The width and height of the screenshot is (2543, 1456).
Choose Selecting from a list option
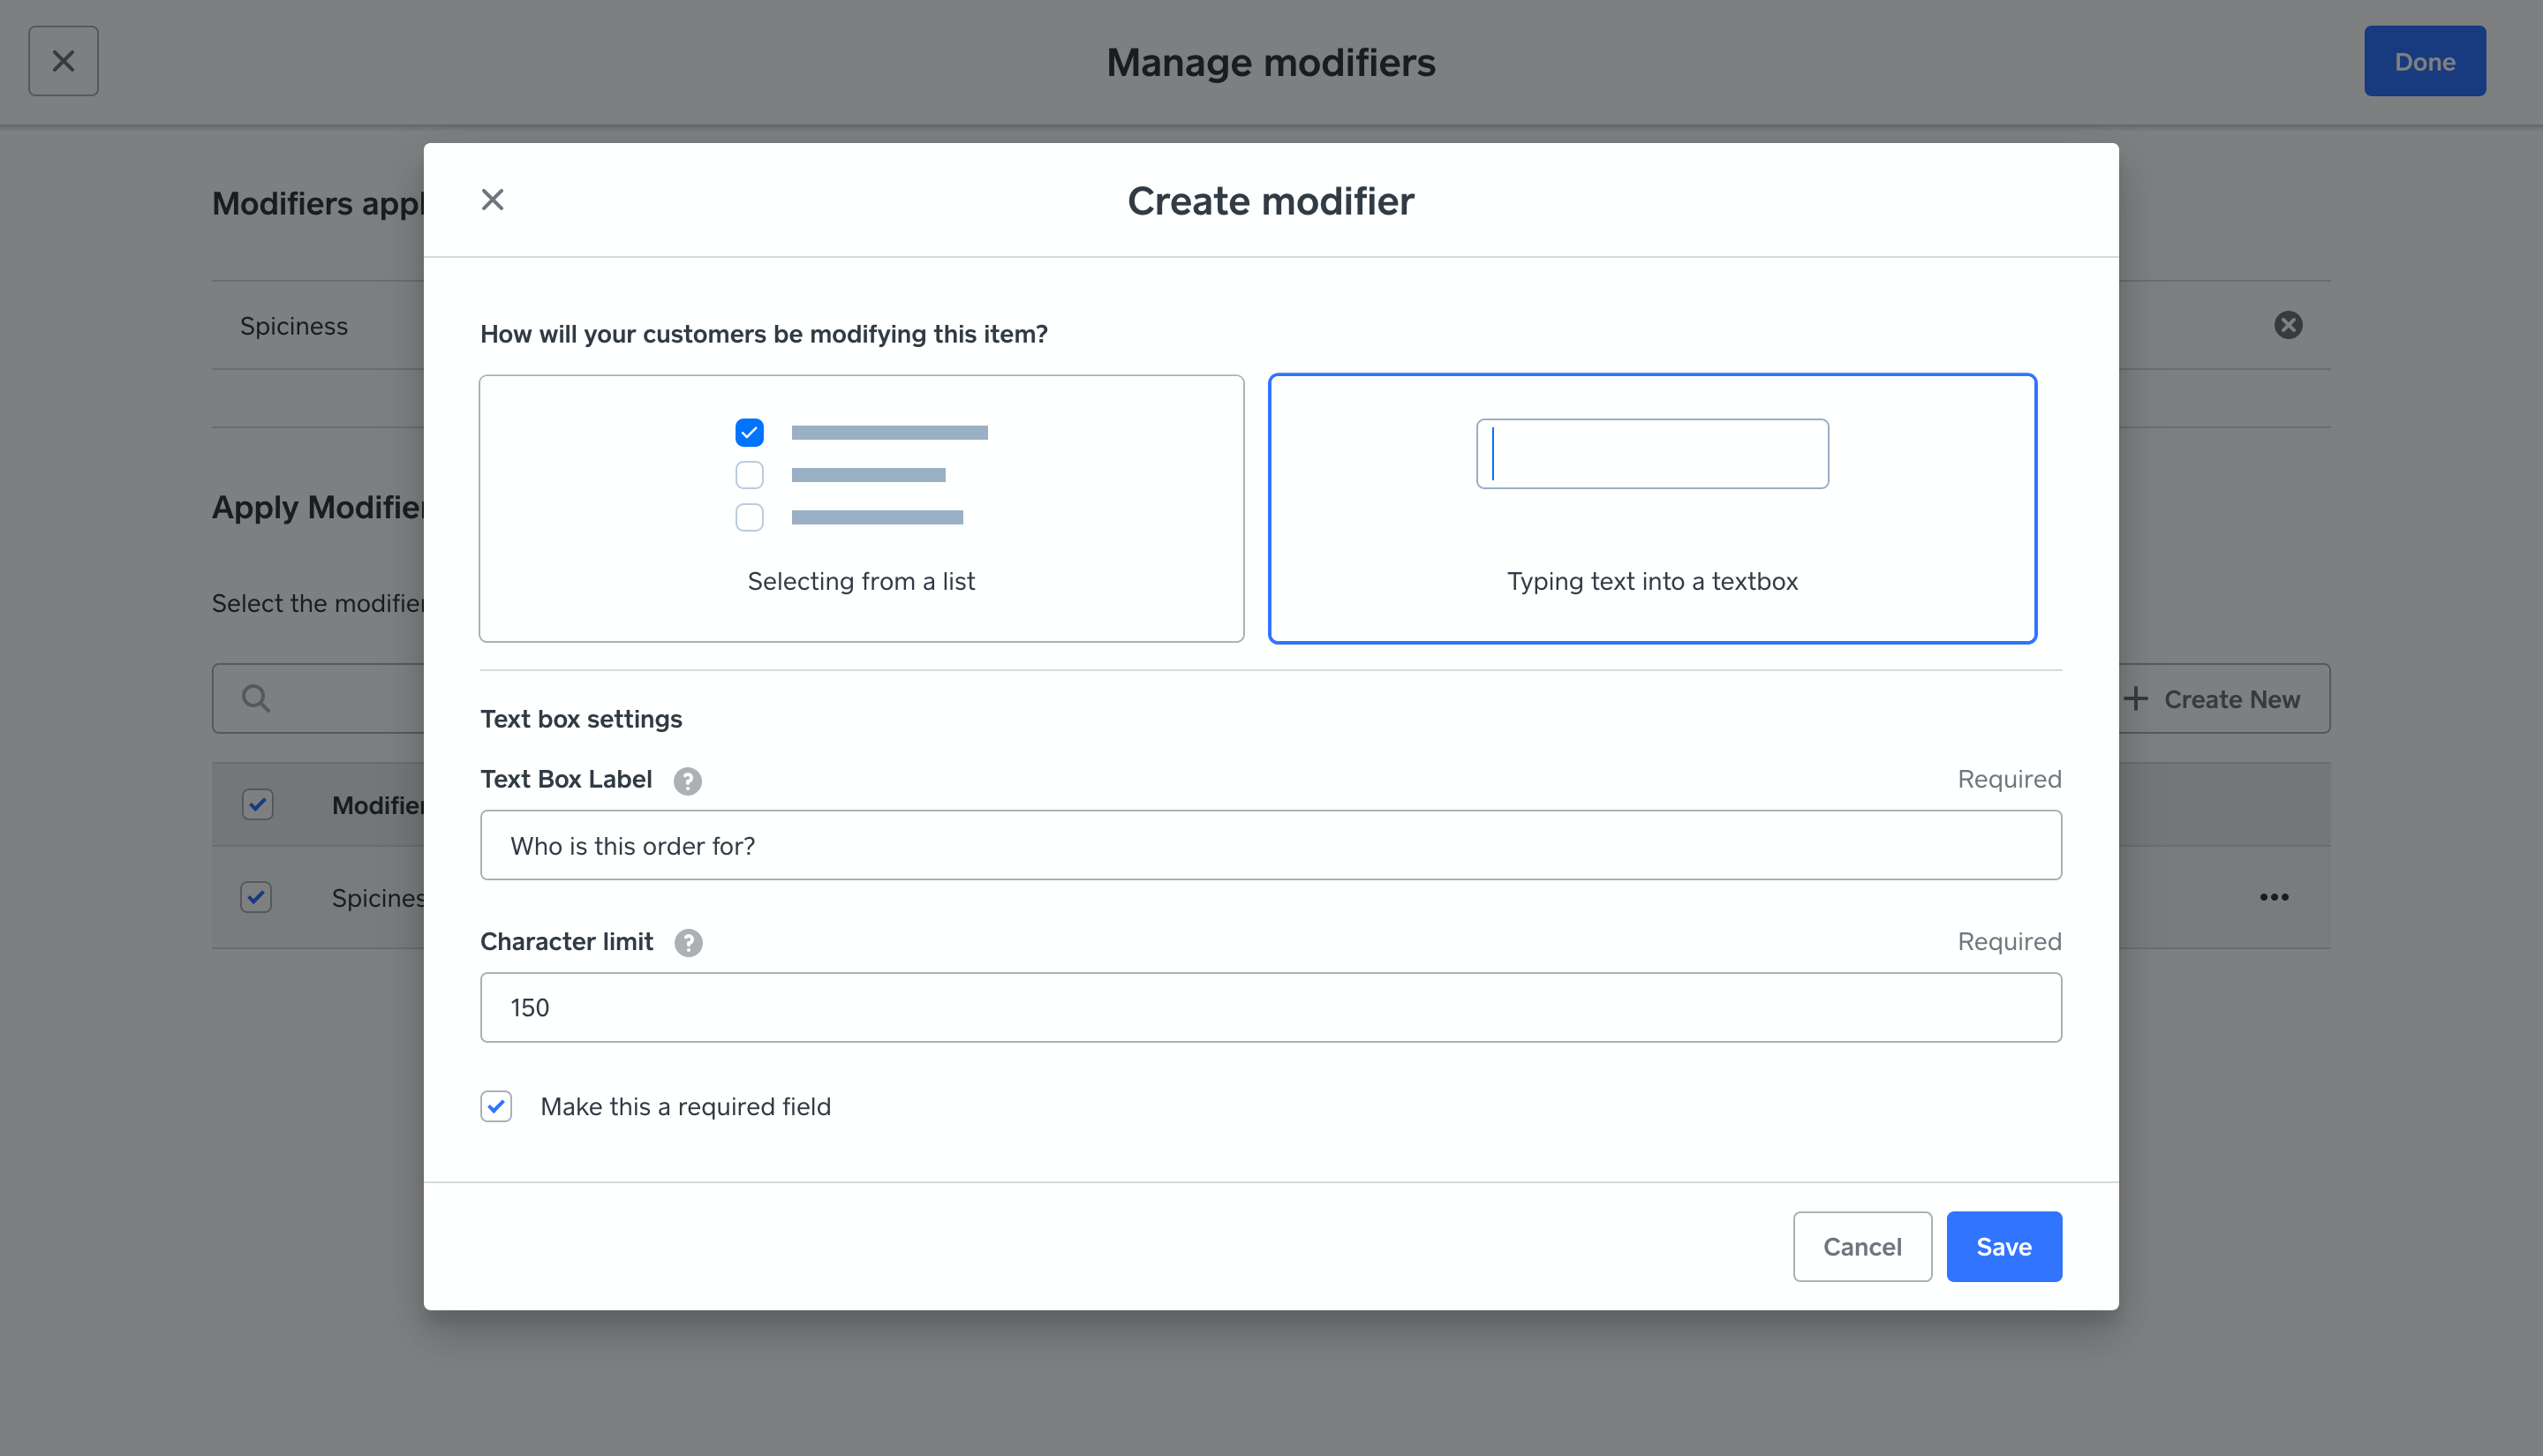[x=861, y=508]
